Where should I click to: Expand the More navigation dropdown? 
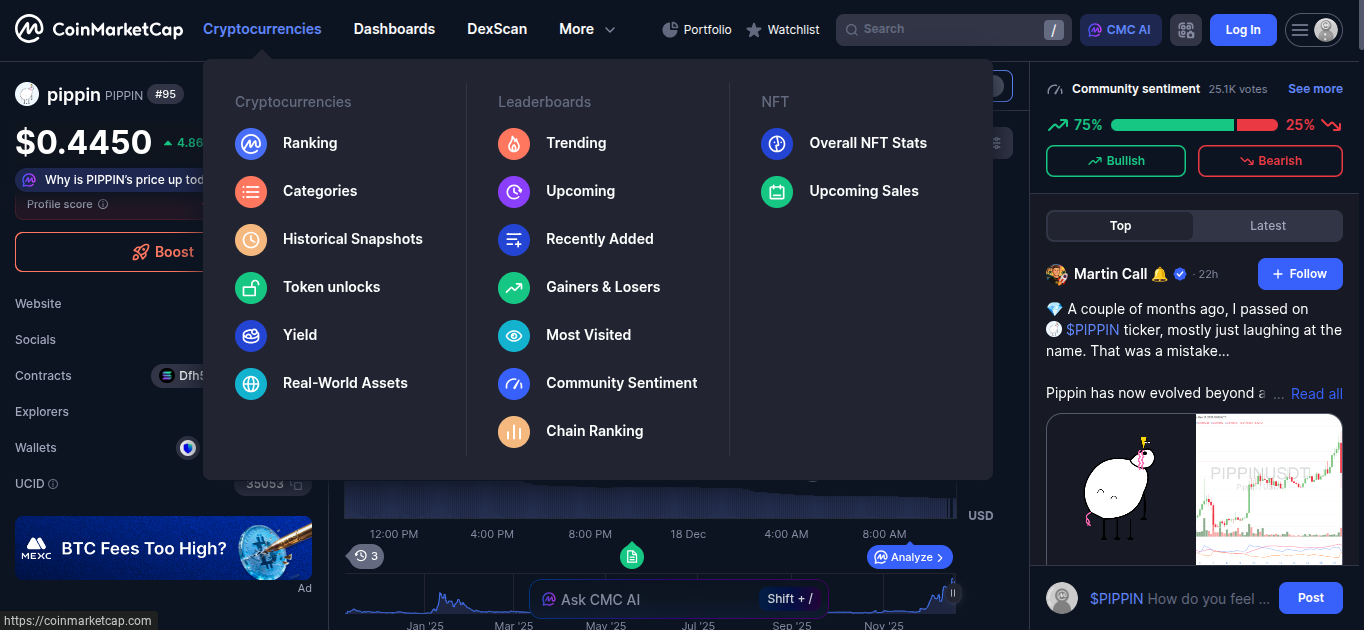[x=587, y=29]
